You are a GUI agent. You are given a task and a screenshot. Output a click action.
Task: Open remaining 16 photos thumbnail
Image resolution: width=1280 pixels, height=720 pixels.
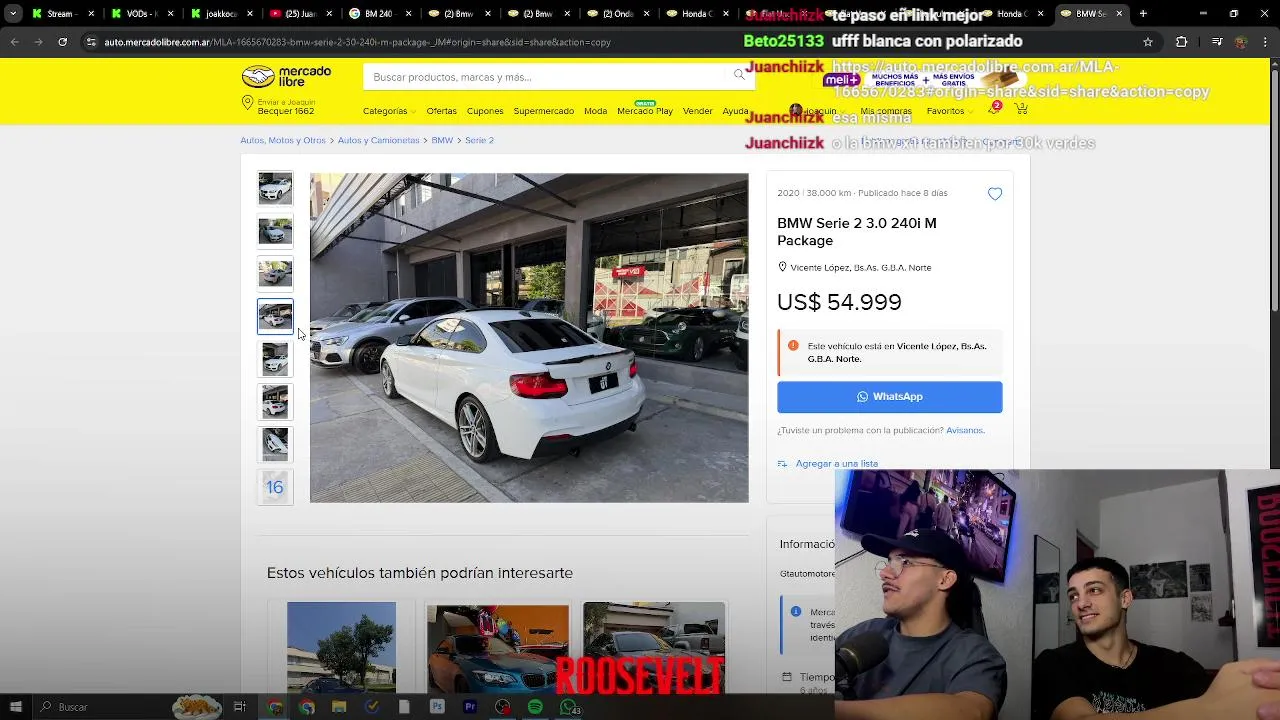click(x=275, y=487)
